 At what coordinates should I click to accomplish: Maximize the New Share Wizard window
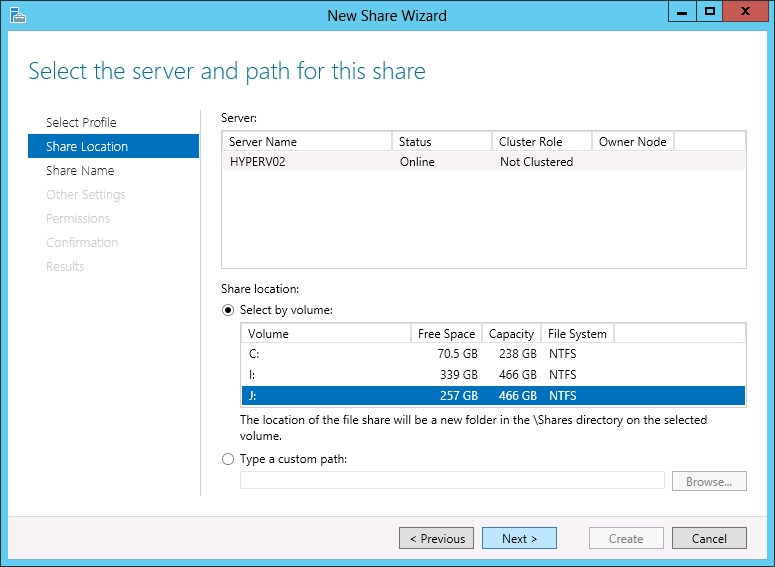click(x=710, y=11)
